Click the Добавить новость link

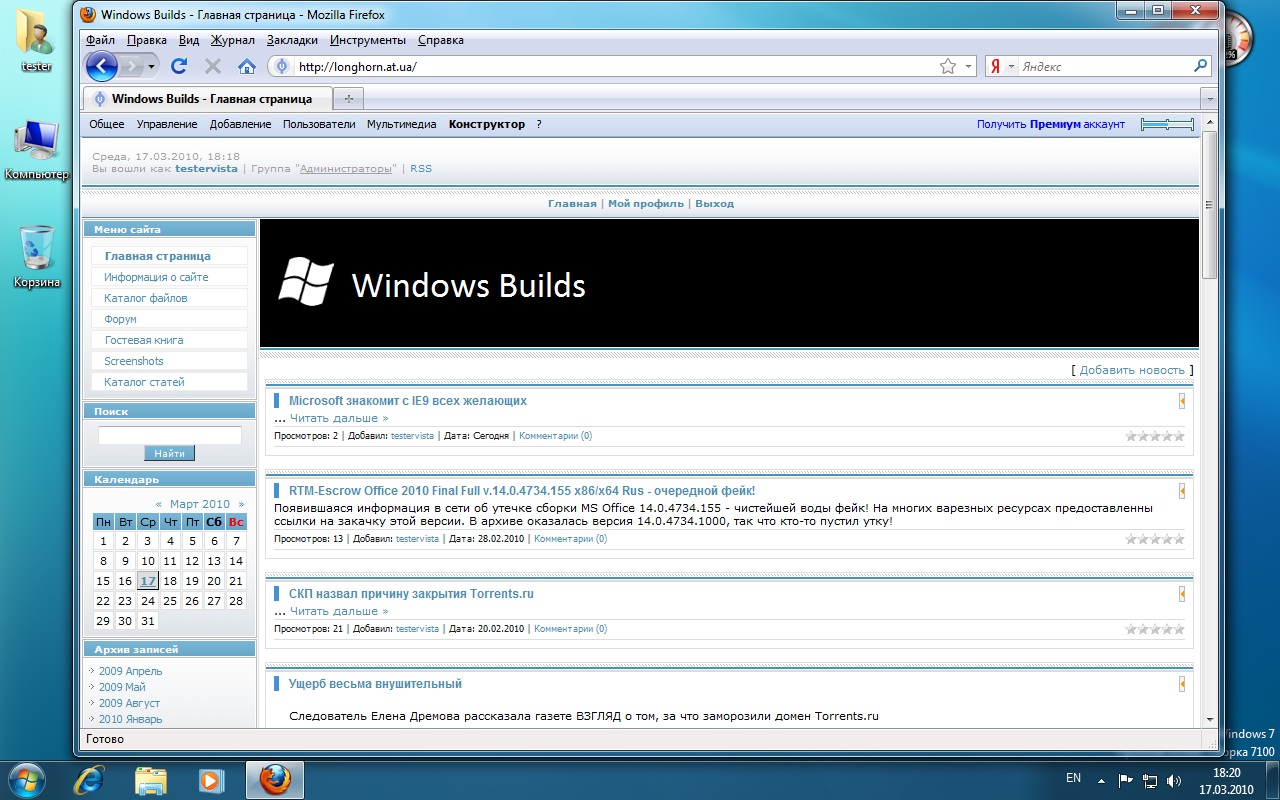[x=1132, y=370]
